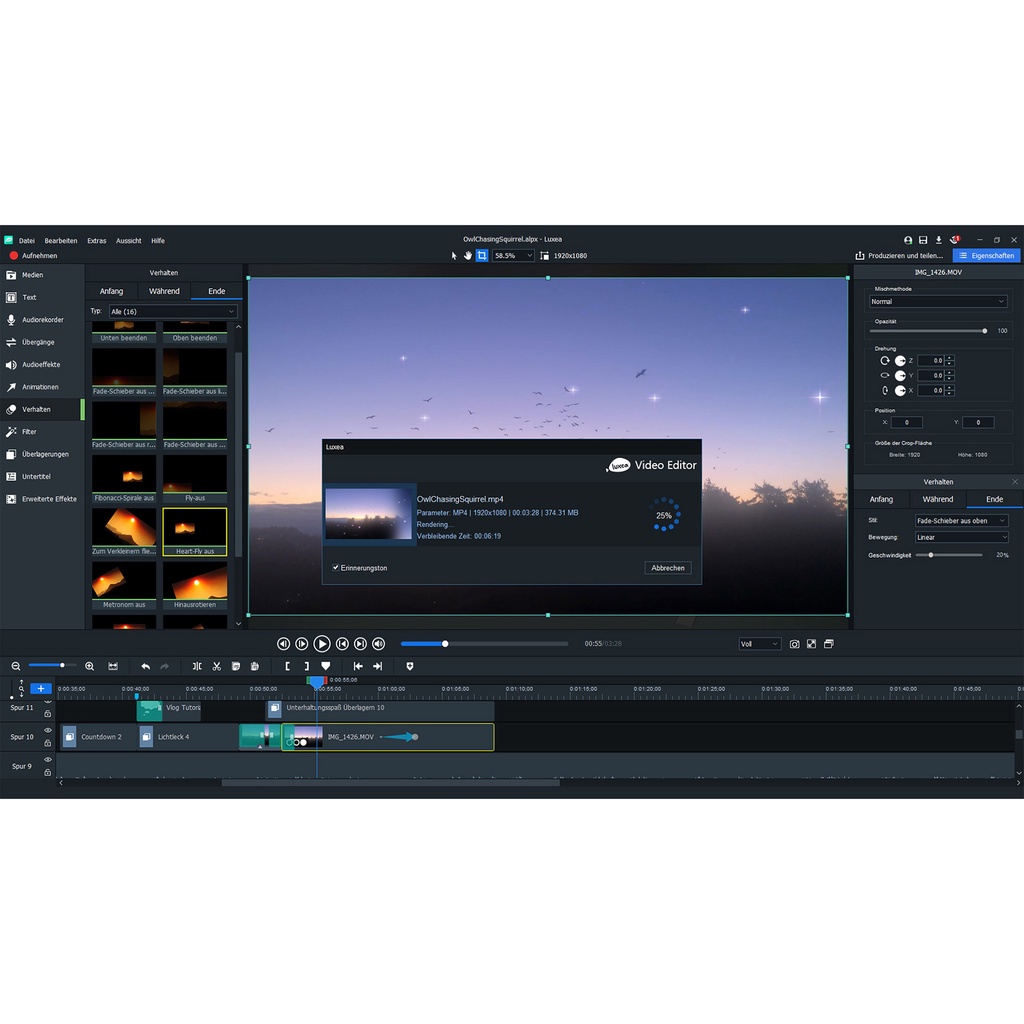Click the save icon in title bar
Screen dimensions: 1024x1024
point(923,240)
